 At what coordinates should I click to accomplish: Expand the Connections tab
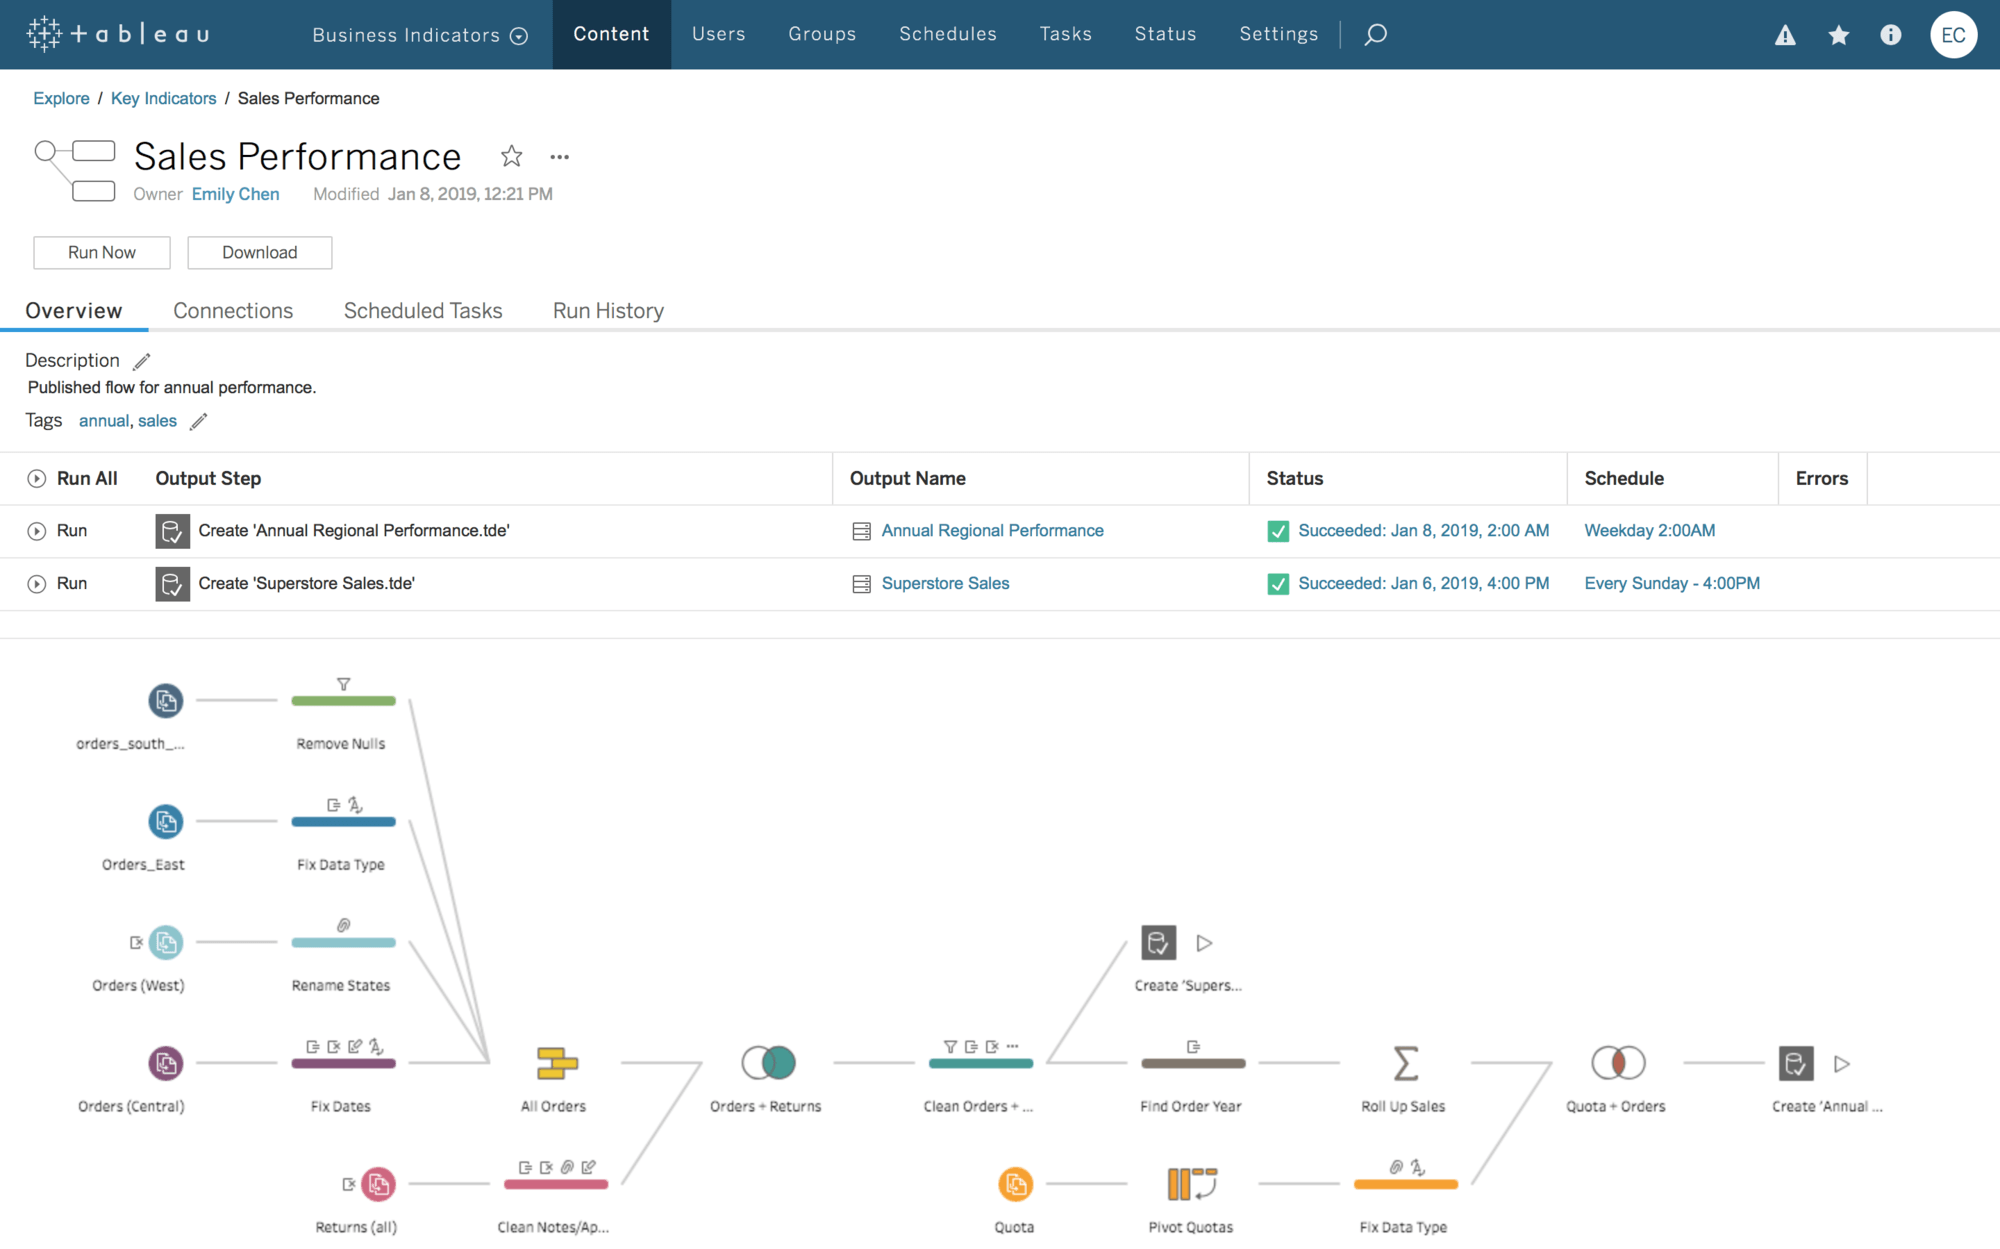[233, 311]
